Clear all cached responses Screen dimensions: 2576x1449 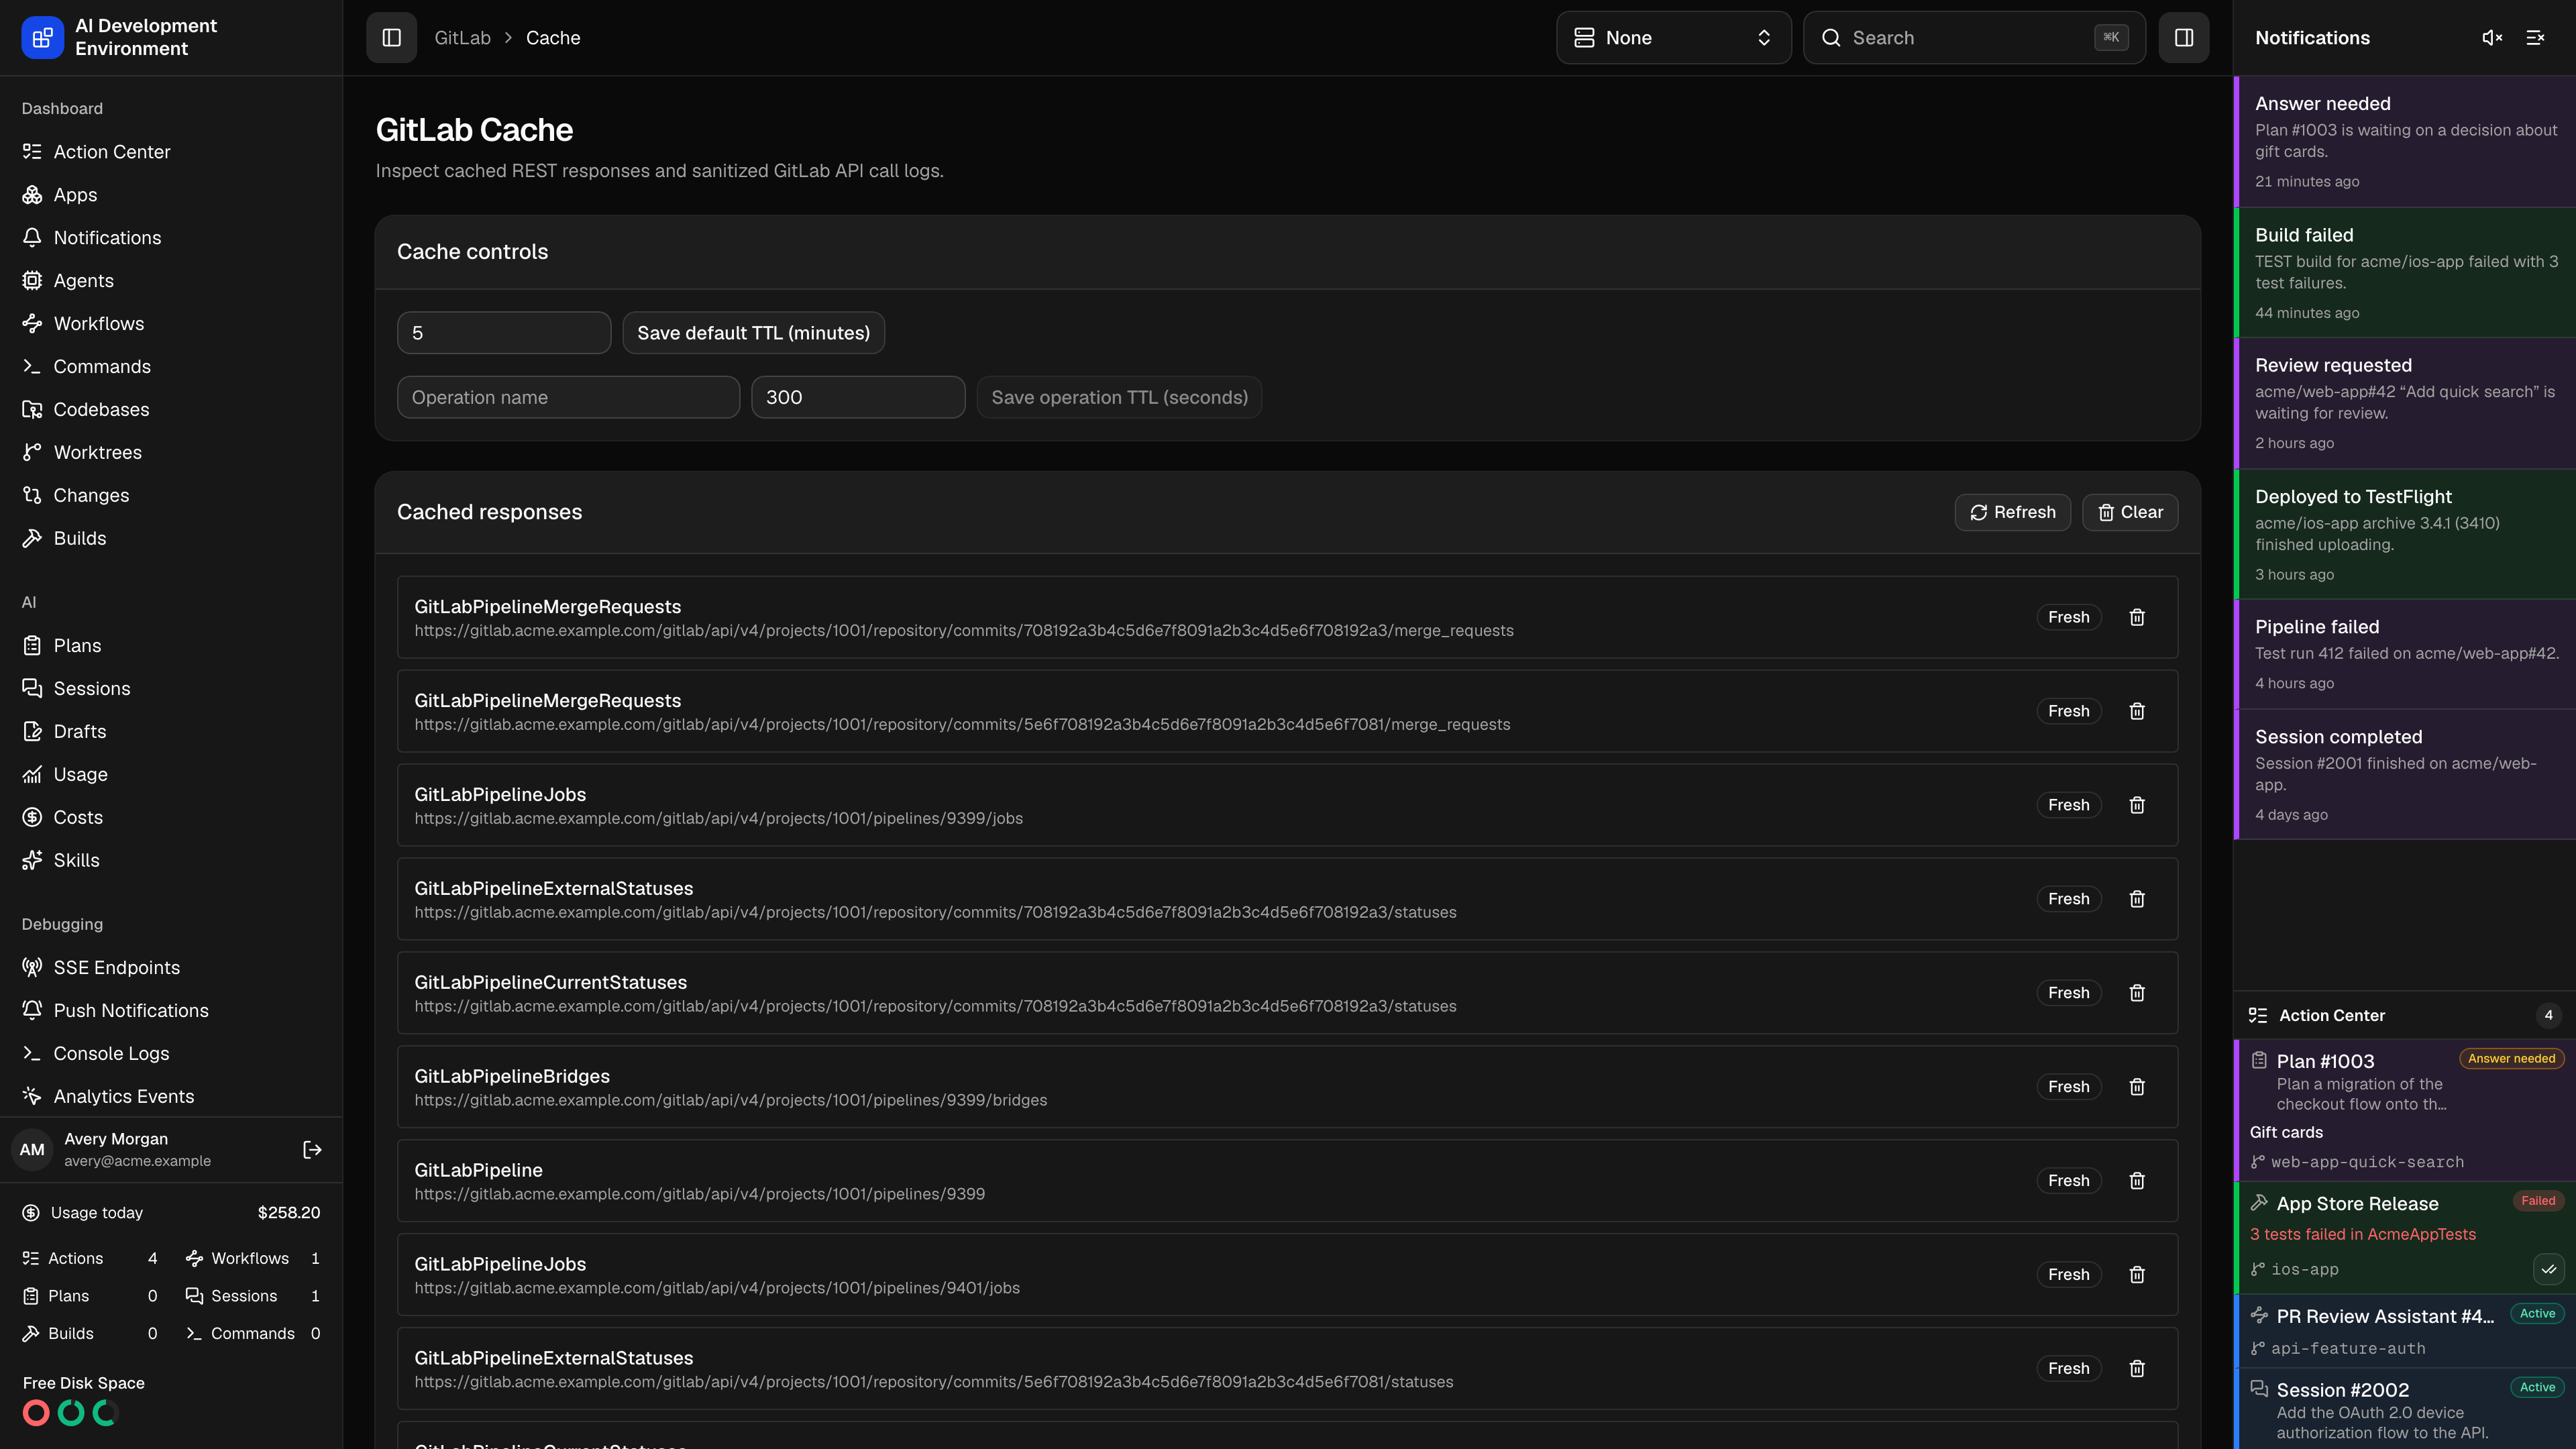2130,512
